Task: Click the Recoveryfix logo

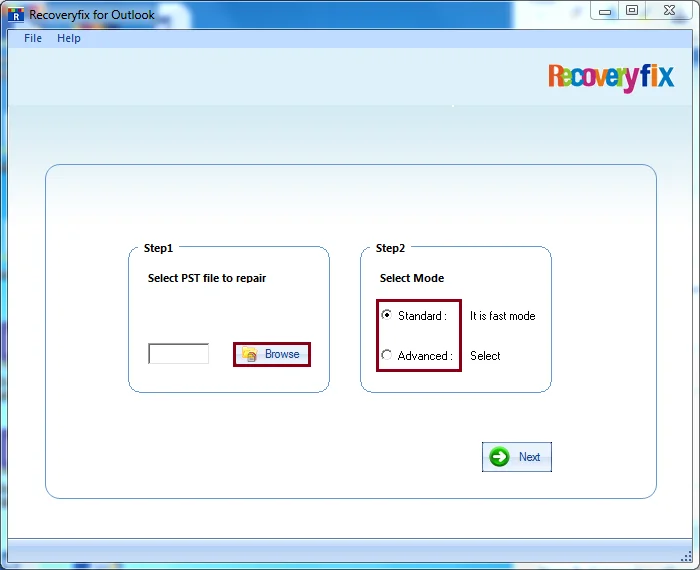Action: (611, 77)
